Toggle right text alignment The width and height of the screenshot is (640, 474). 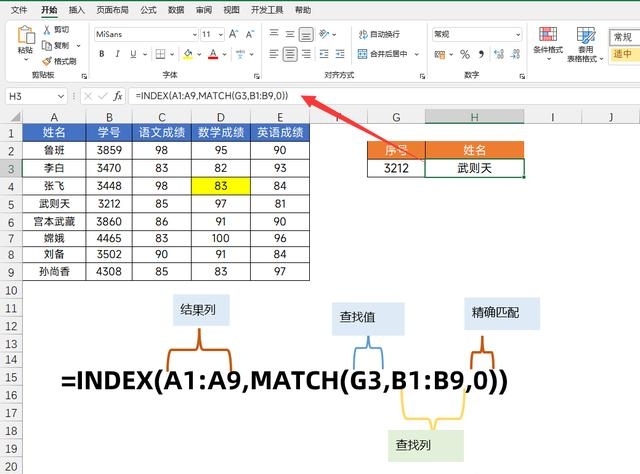pyautogui.click(x=306, y=54)
